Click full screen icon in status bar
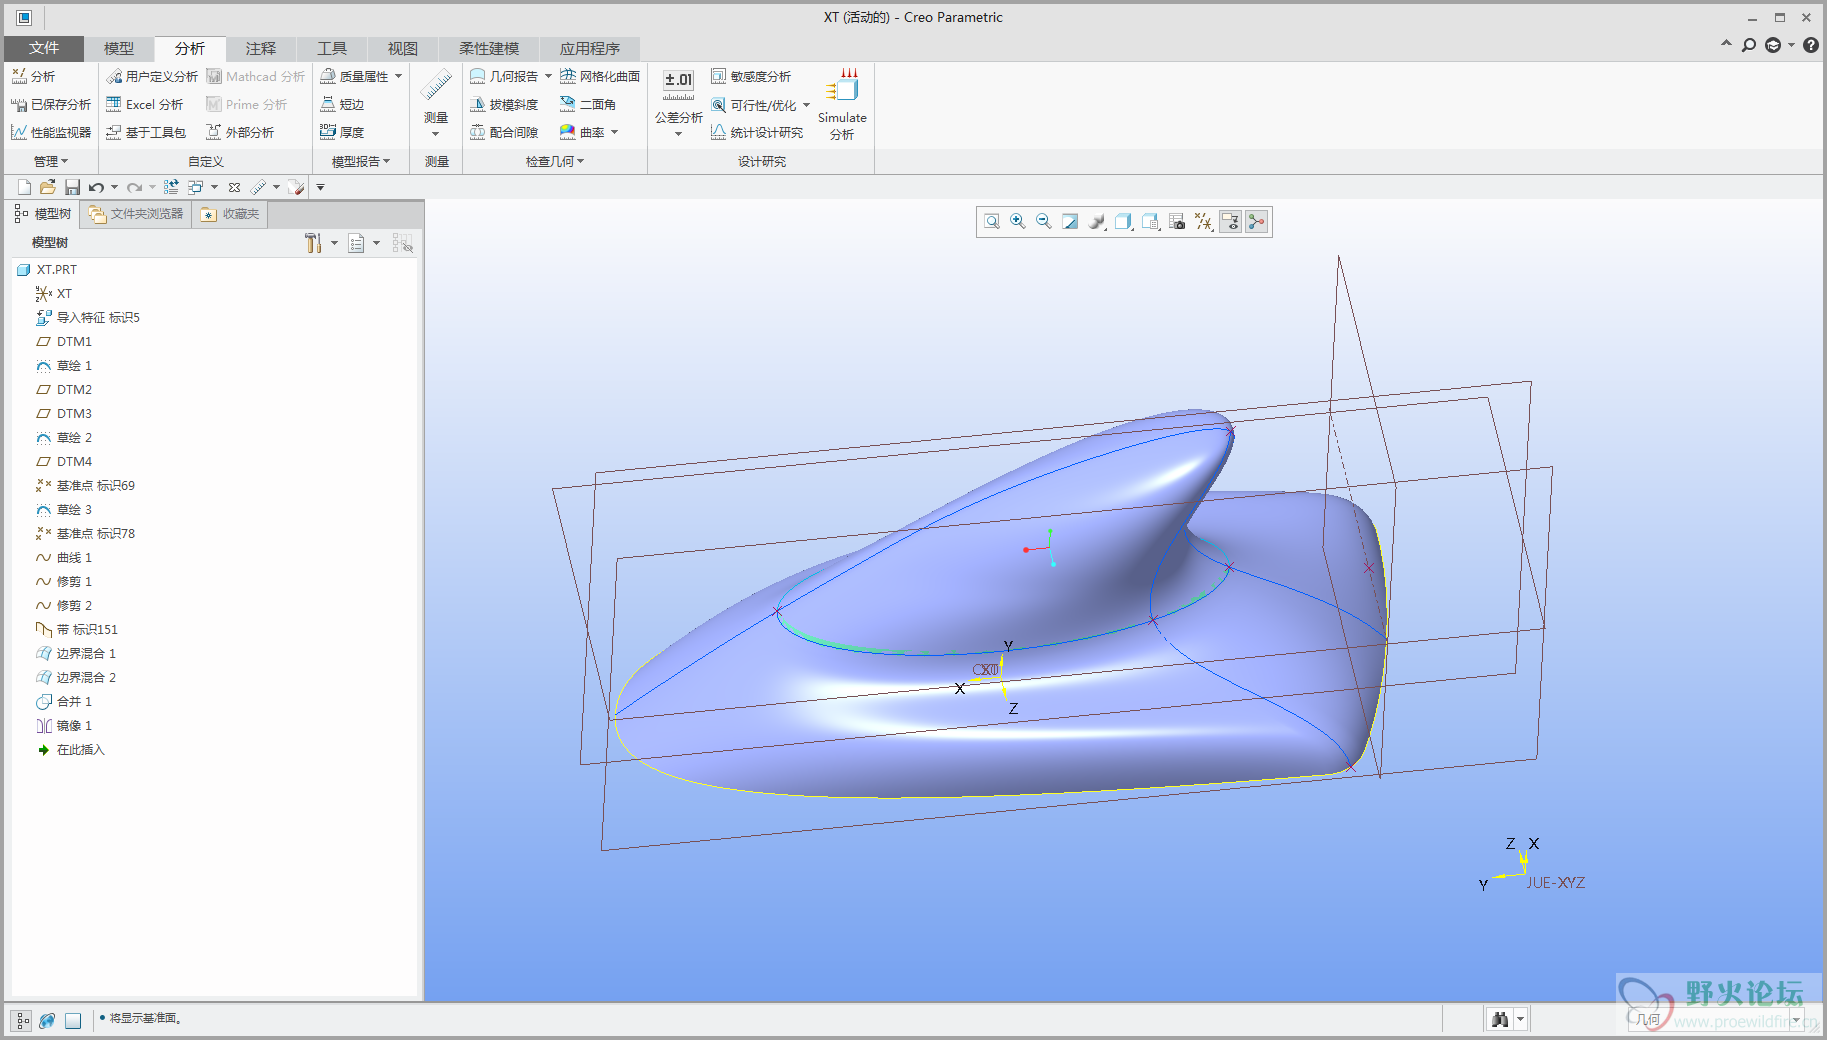This screenshot has height=1040, width=1827. [x=73, y=1020]
